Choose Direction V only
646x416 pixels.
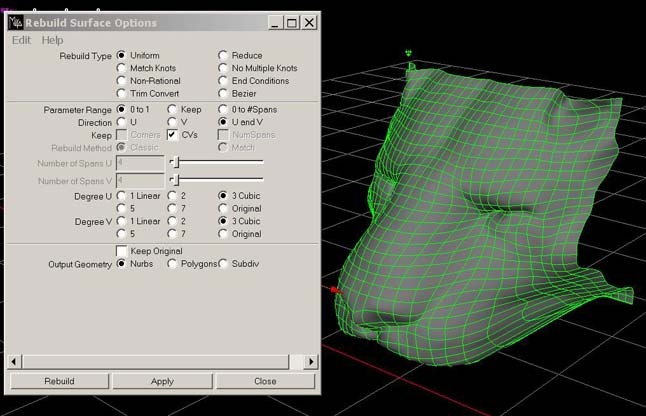pyautogui.click(x=172, y=122)
